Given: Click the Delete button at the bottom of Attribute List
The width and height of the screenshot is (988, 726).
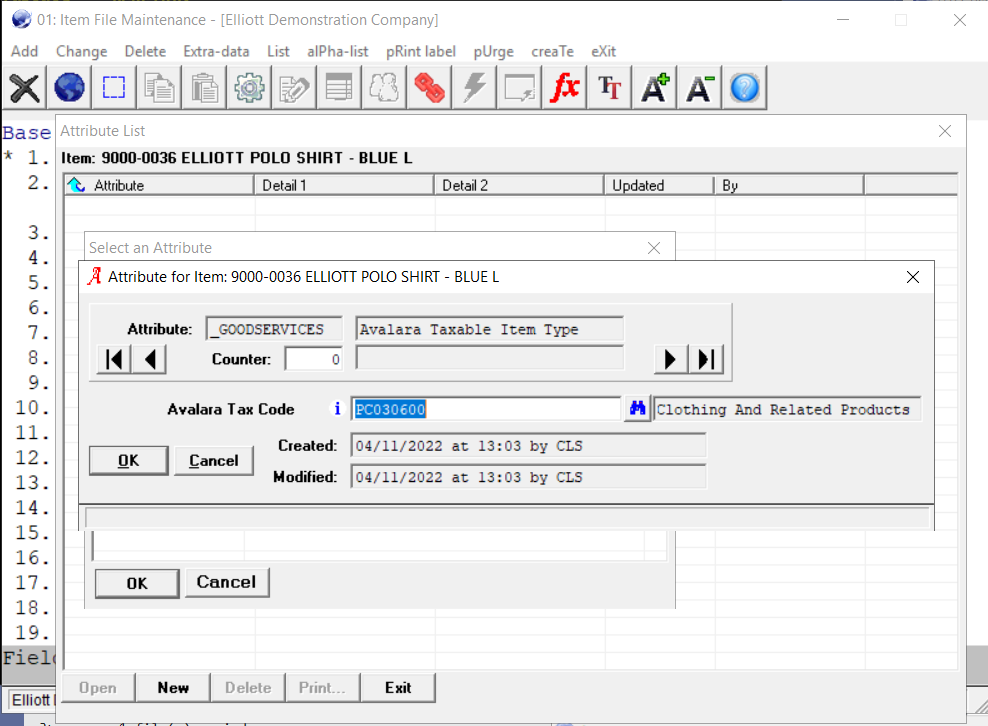Looking at the screenshot, I should point(248,688).
